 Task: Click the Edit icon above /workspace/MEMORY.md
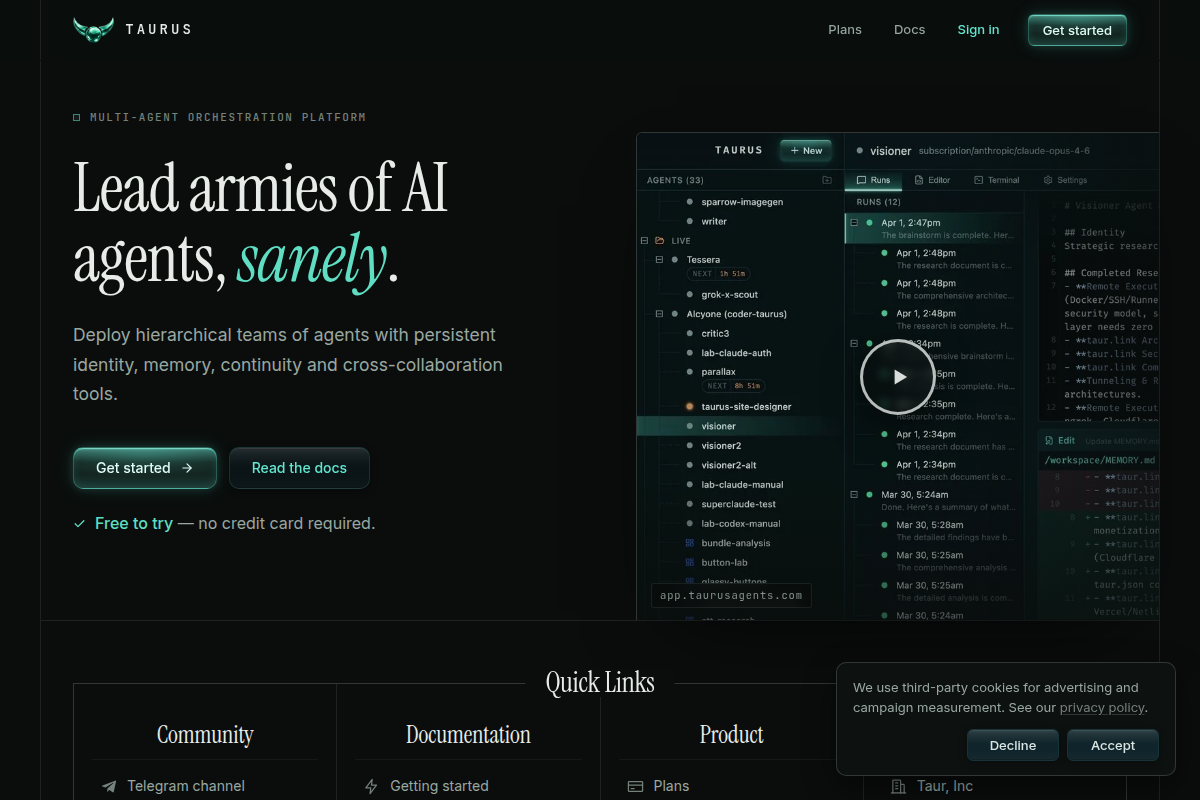click(1049, 441)
